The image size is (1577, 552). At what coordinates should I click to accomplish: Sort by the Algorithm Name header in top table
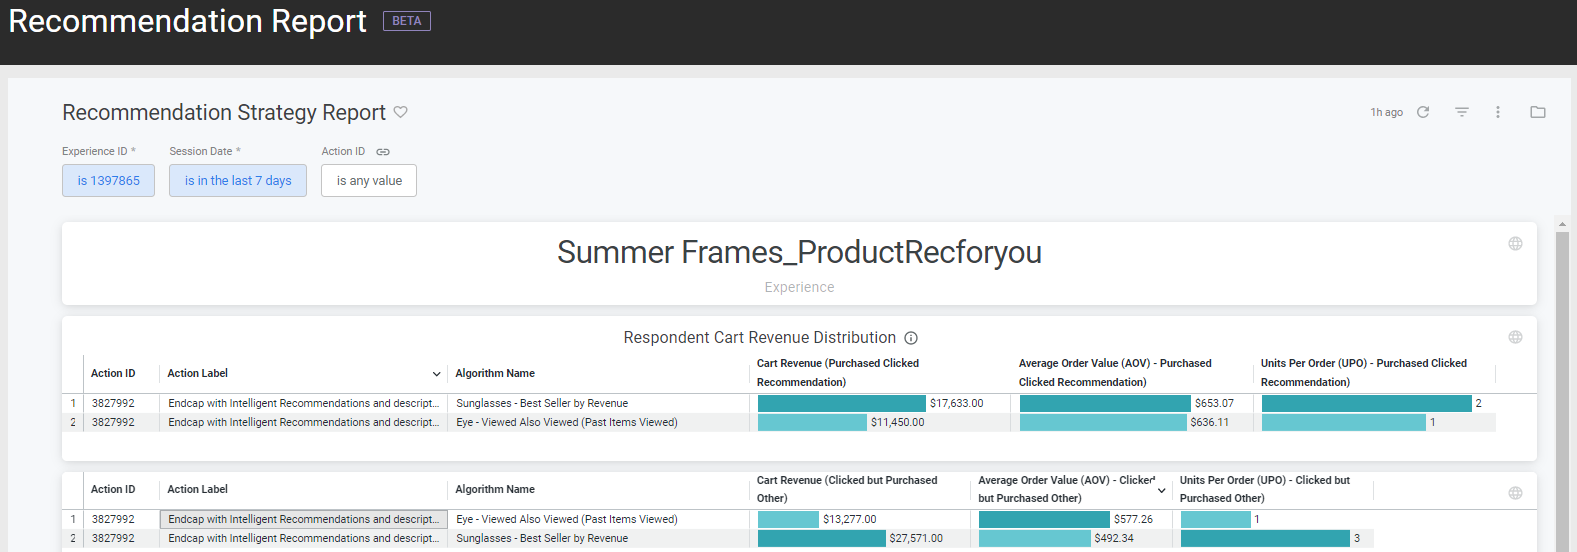(495, 373)
